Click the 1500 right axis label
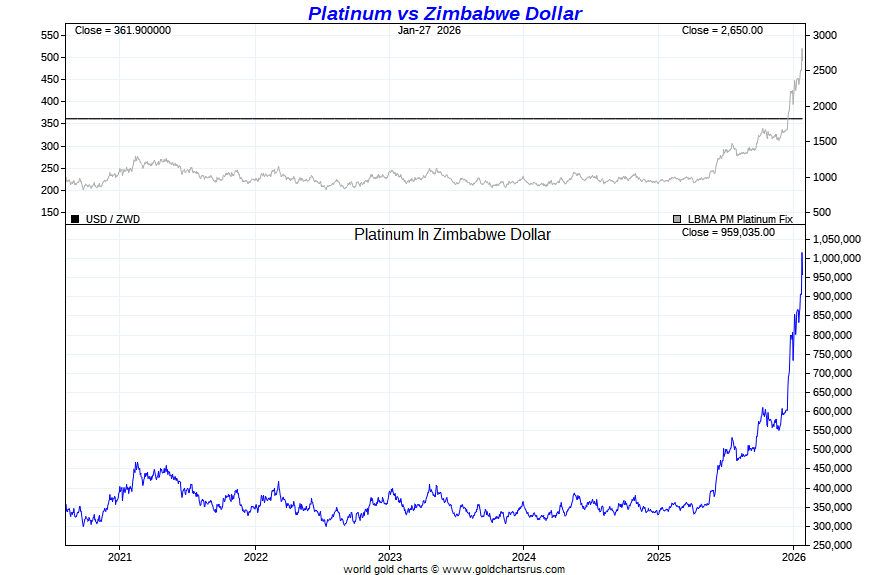This screenshot has height=575, width=890. click(825, 141)
